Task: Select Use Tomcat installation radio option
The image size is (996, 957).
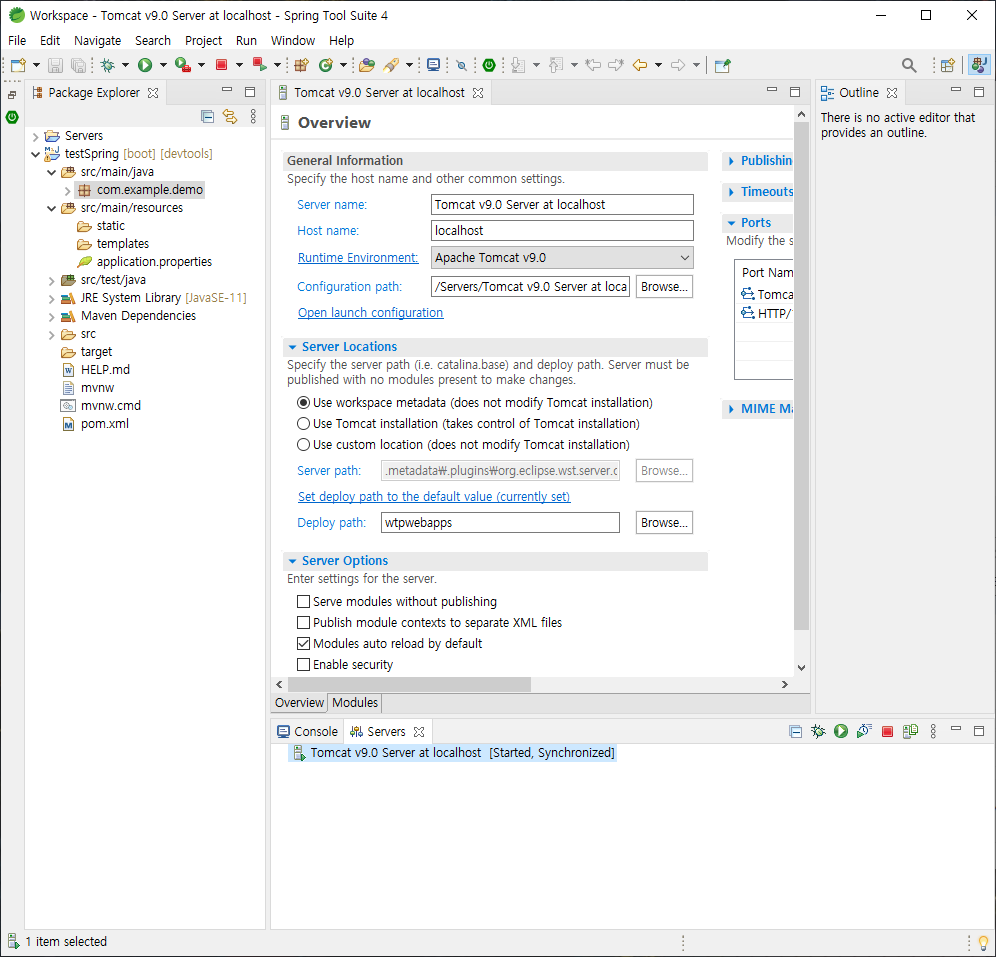Action: tap(304, 424)
